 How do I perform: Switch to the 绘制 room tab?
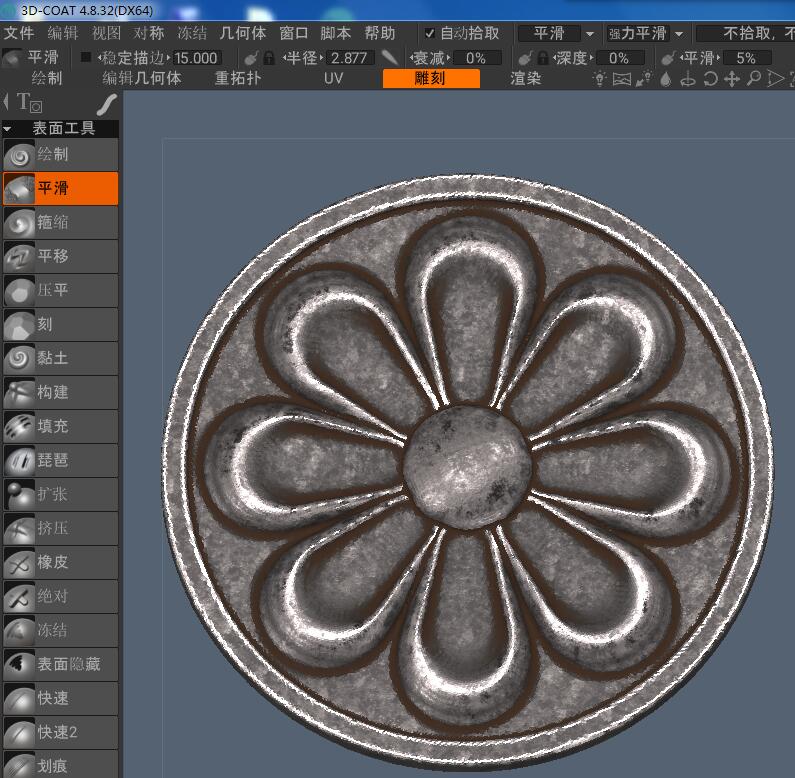pyautogui.click(x=47, y=79)
